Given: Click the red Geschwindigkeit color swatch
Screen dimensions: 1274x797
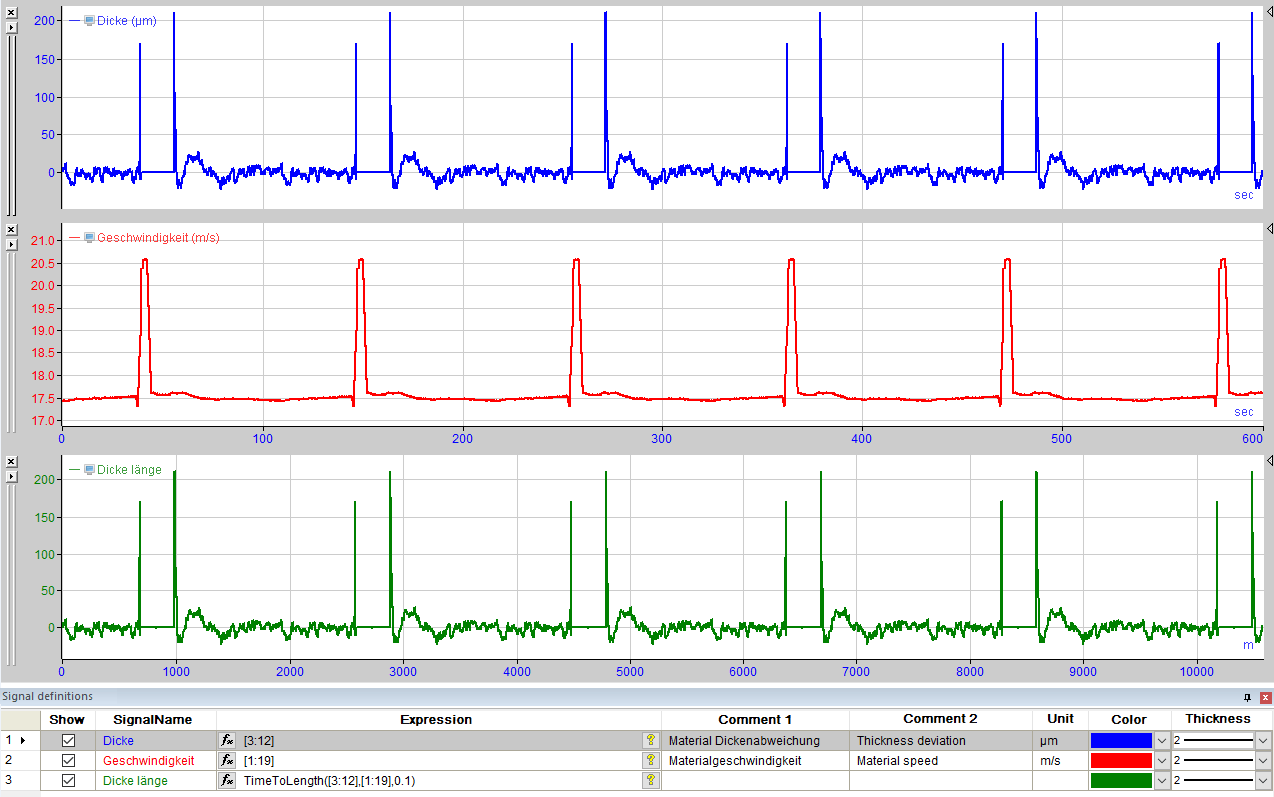Looking at the screenshot, I should (x=1121, y=761).
